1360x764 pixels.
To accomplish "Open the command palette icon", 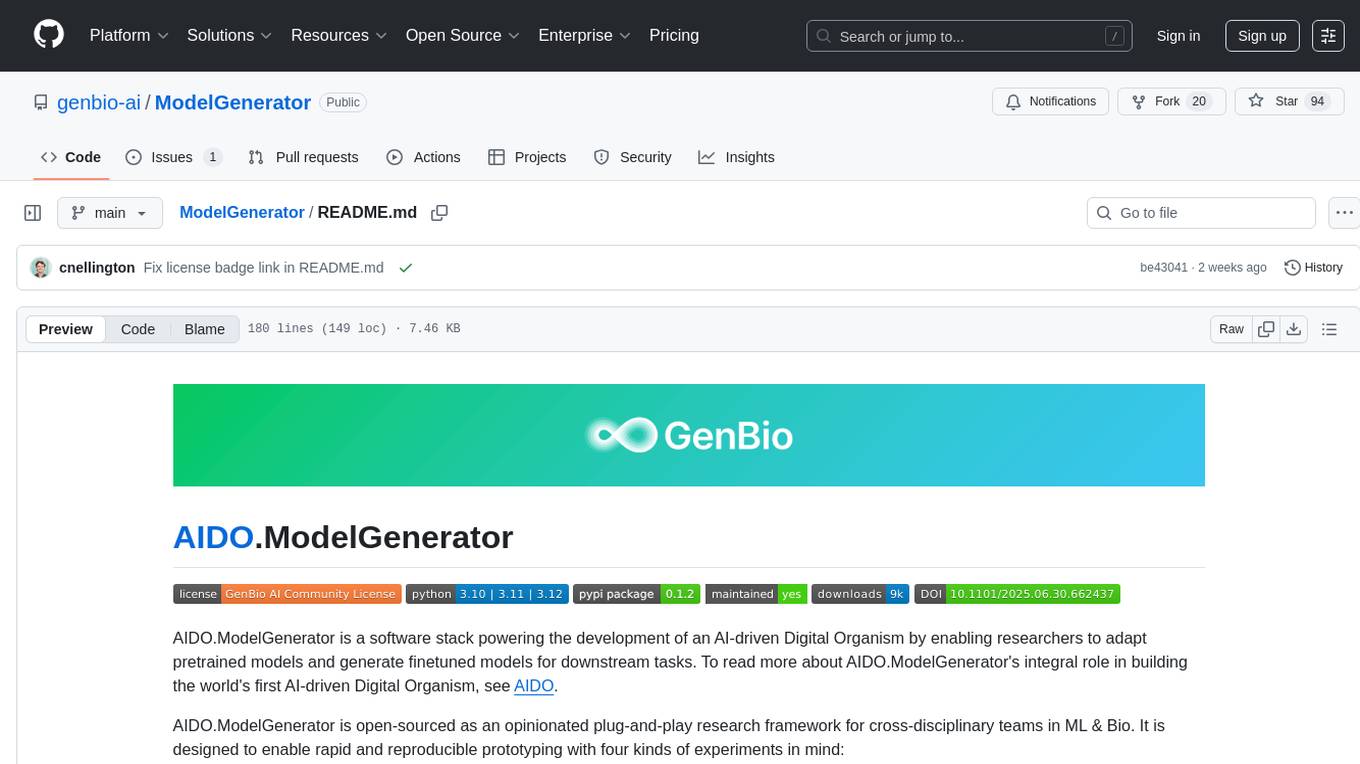I will 1328,35.
